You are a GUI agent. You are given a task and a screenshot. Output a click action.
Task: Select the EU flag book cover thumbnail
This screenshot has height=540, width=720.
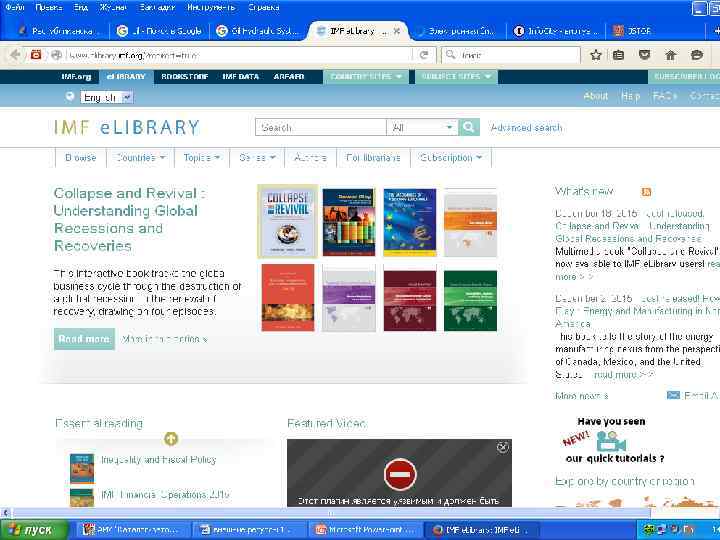(x=410, y=222)
